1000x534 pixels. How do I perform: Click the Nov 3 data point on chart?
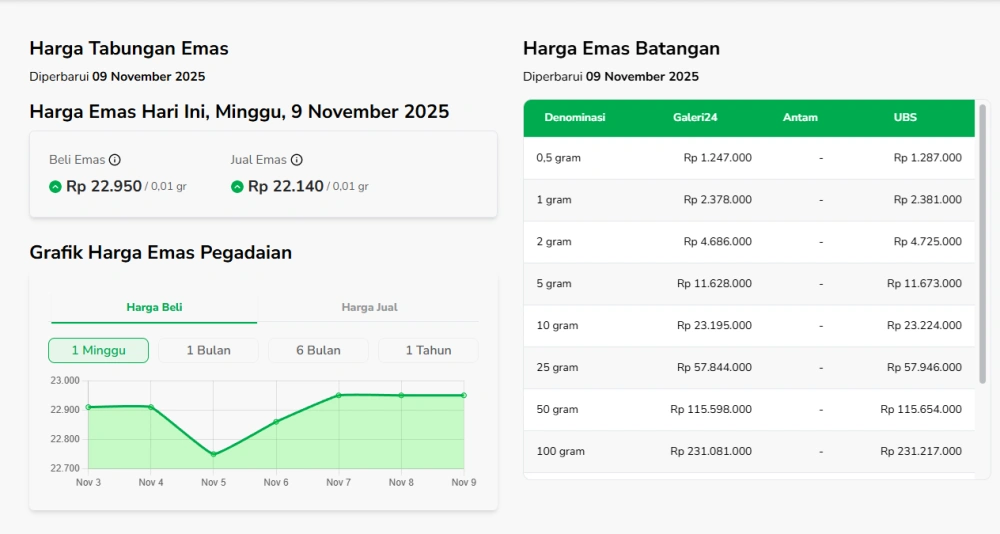point(89,407)
